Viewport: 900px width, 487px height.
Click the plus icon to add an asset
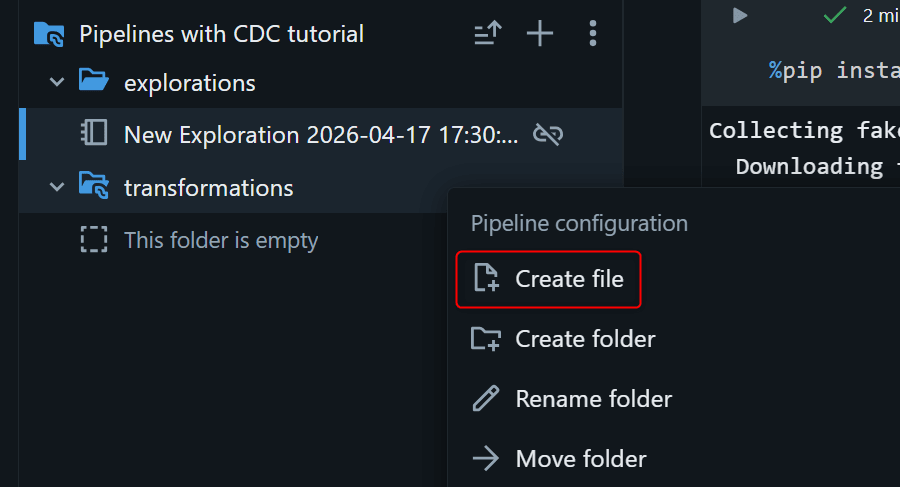(540, 34)
